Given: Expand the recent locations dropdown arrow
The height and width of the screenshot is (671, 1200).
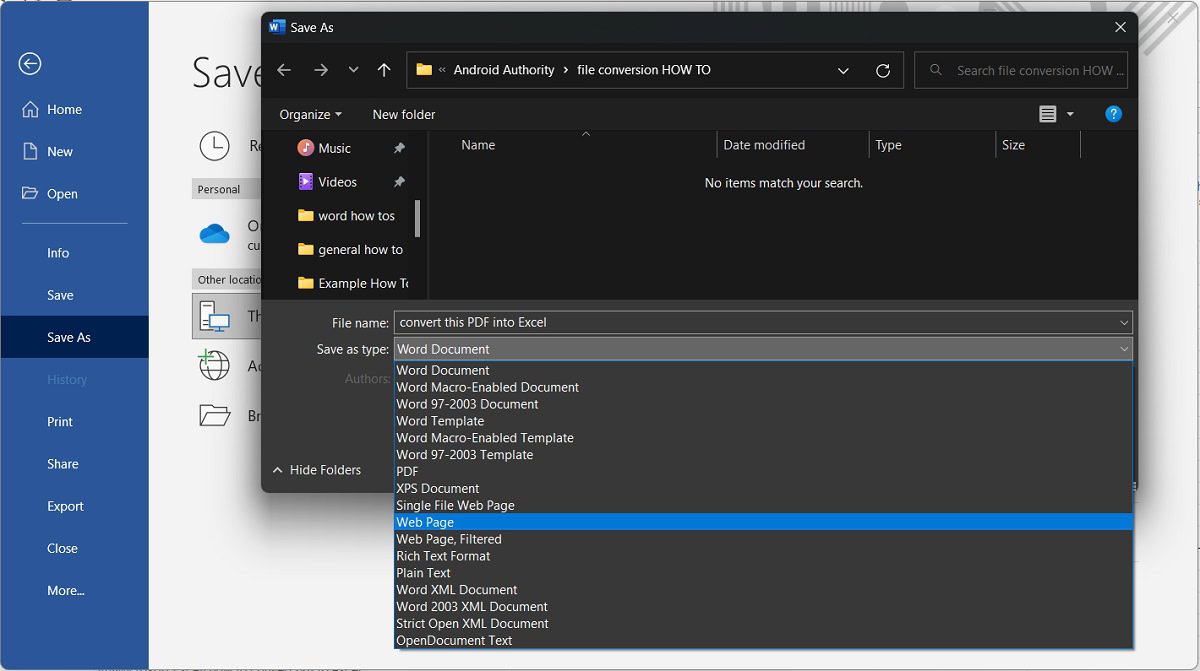Looking at the screenshot, I should [353, 70].
